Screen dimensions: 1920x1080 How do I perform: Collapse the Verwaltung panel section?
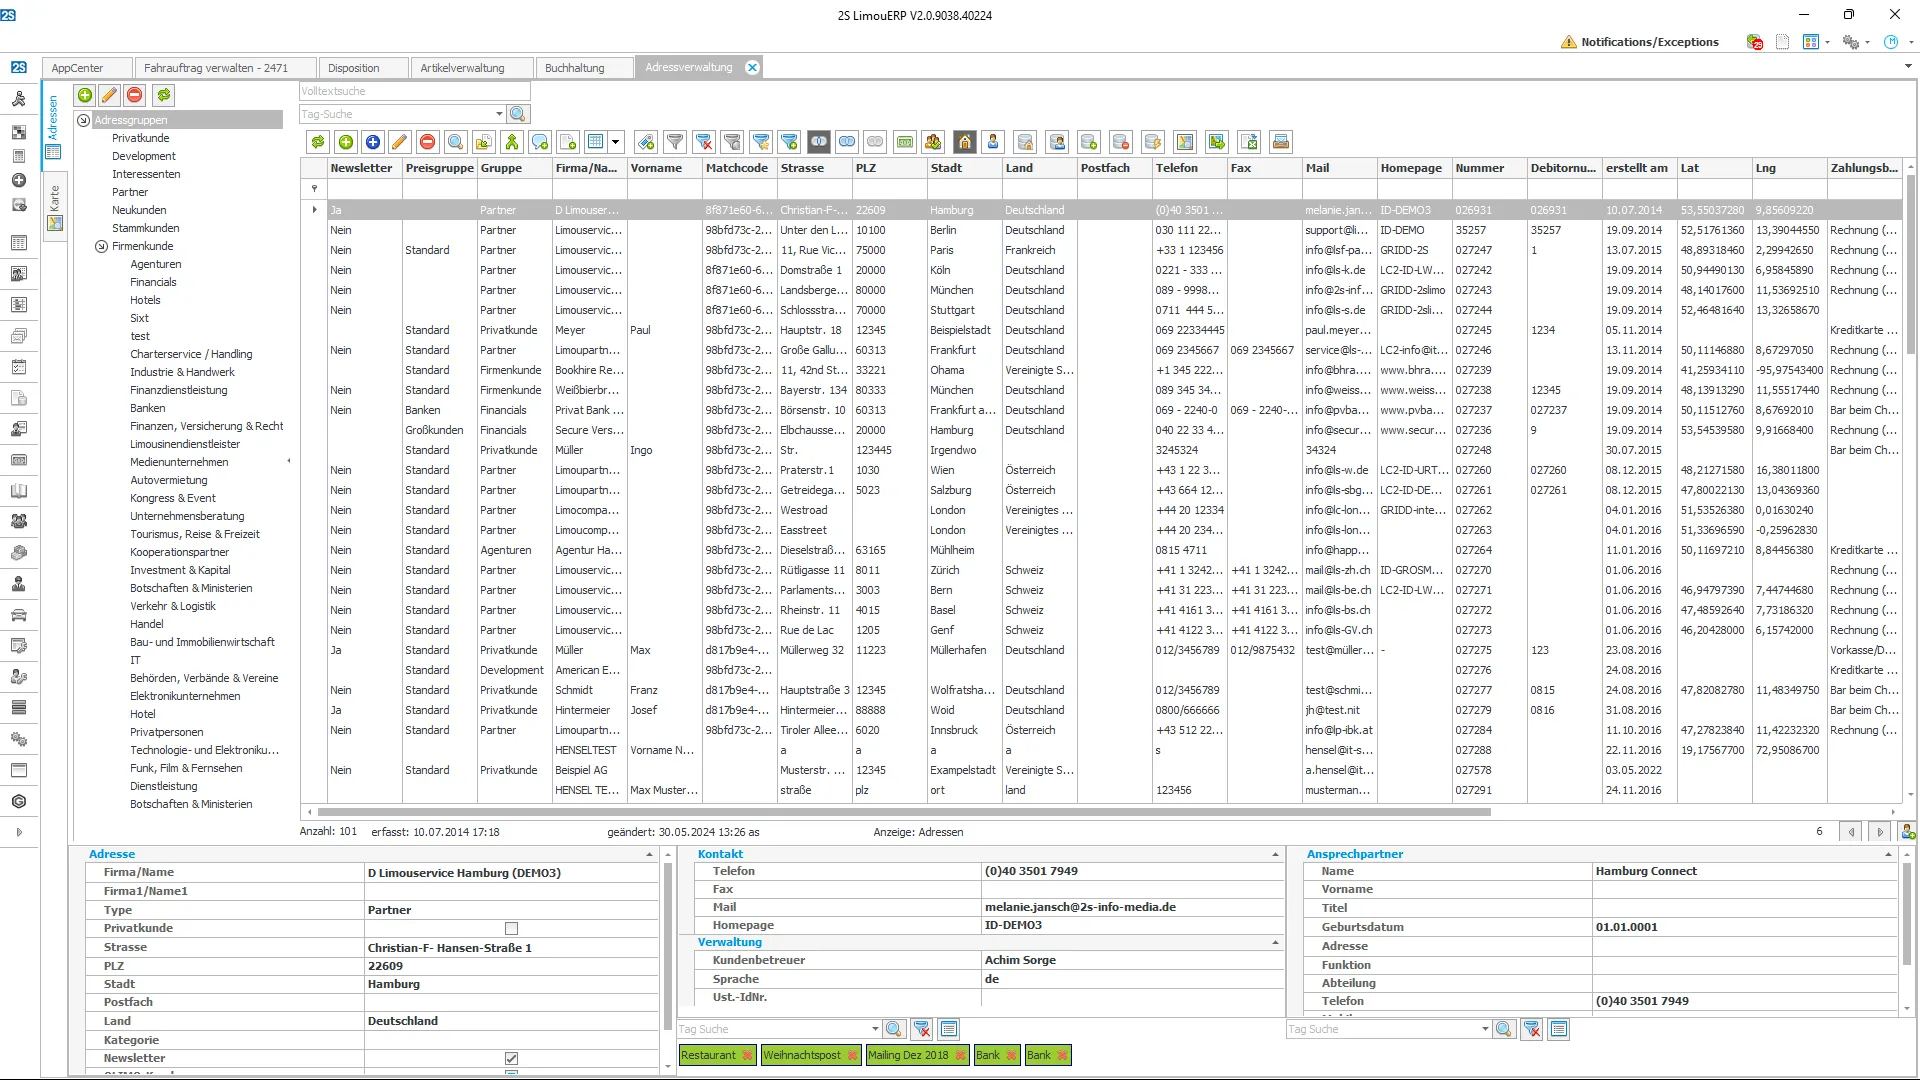click(x=1275, y=943)
